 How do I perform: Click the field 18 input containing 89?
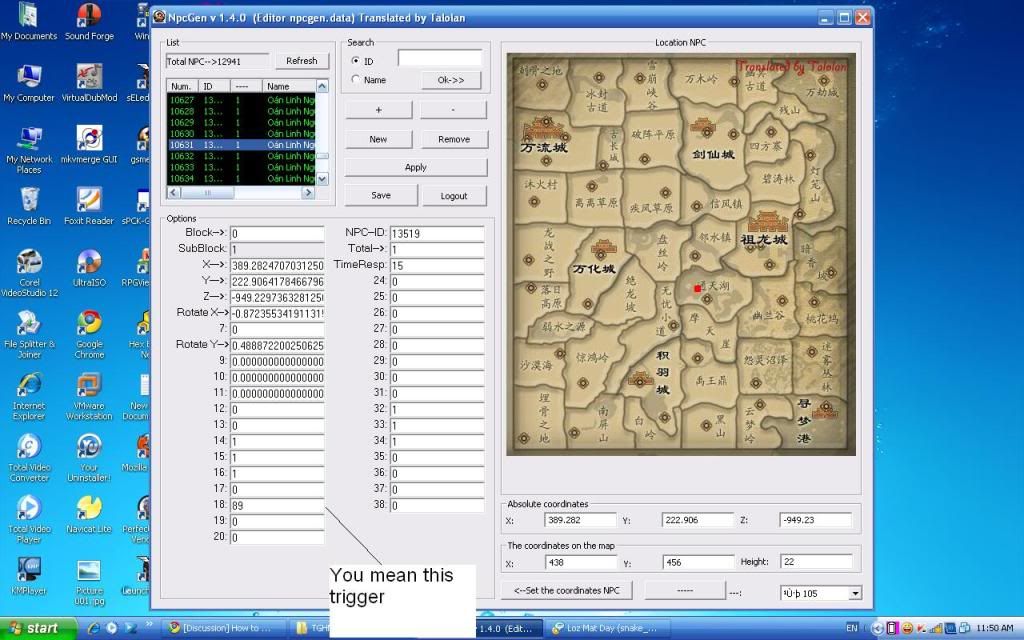(x=276, y=505)
